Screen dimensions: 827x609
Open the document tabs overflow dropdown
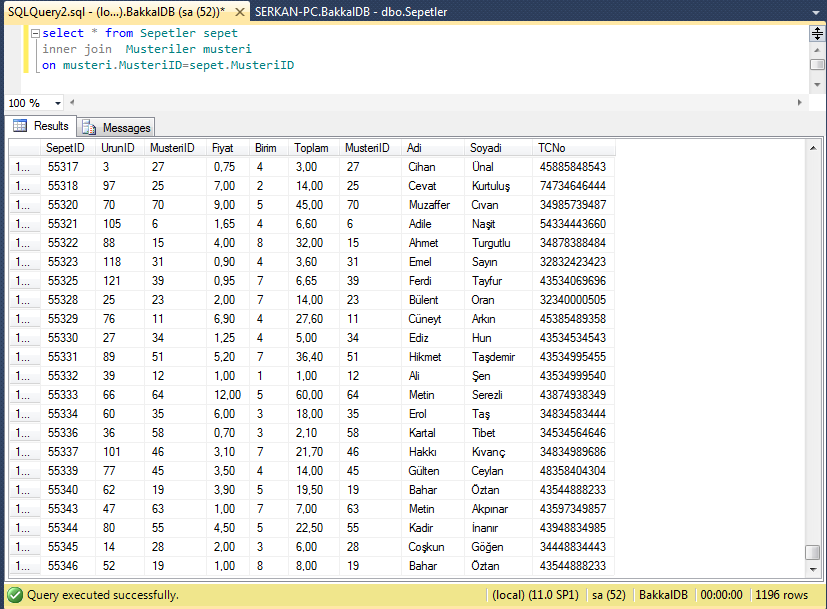[x=816, y=12]
